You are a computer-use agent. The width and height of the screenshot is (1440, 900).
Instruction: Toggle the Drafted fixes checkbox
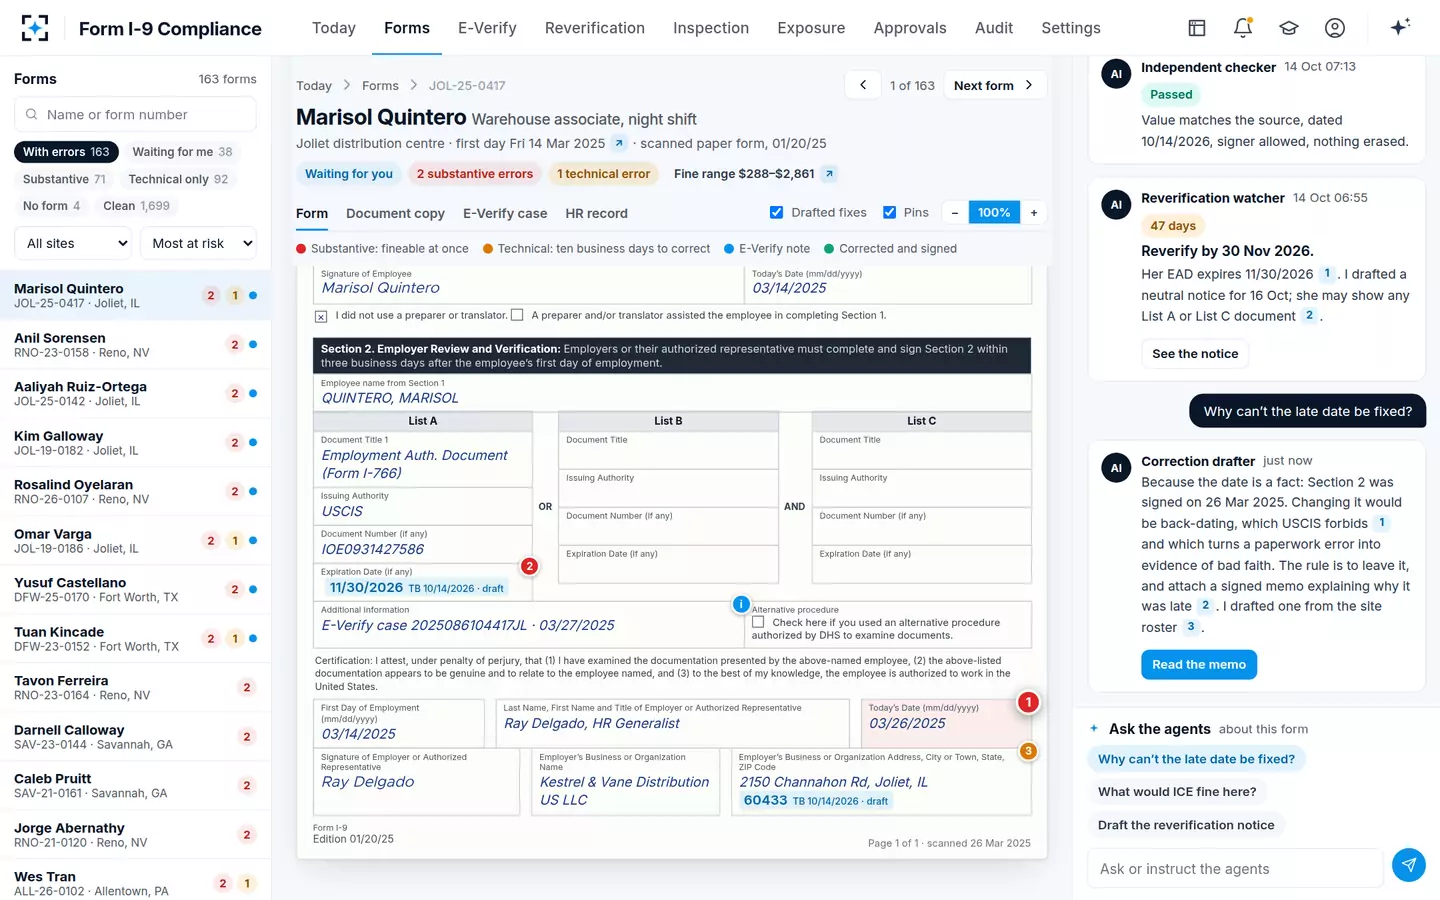pos(776,212)
